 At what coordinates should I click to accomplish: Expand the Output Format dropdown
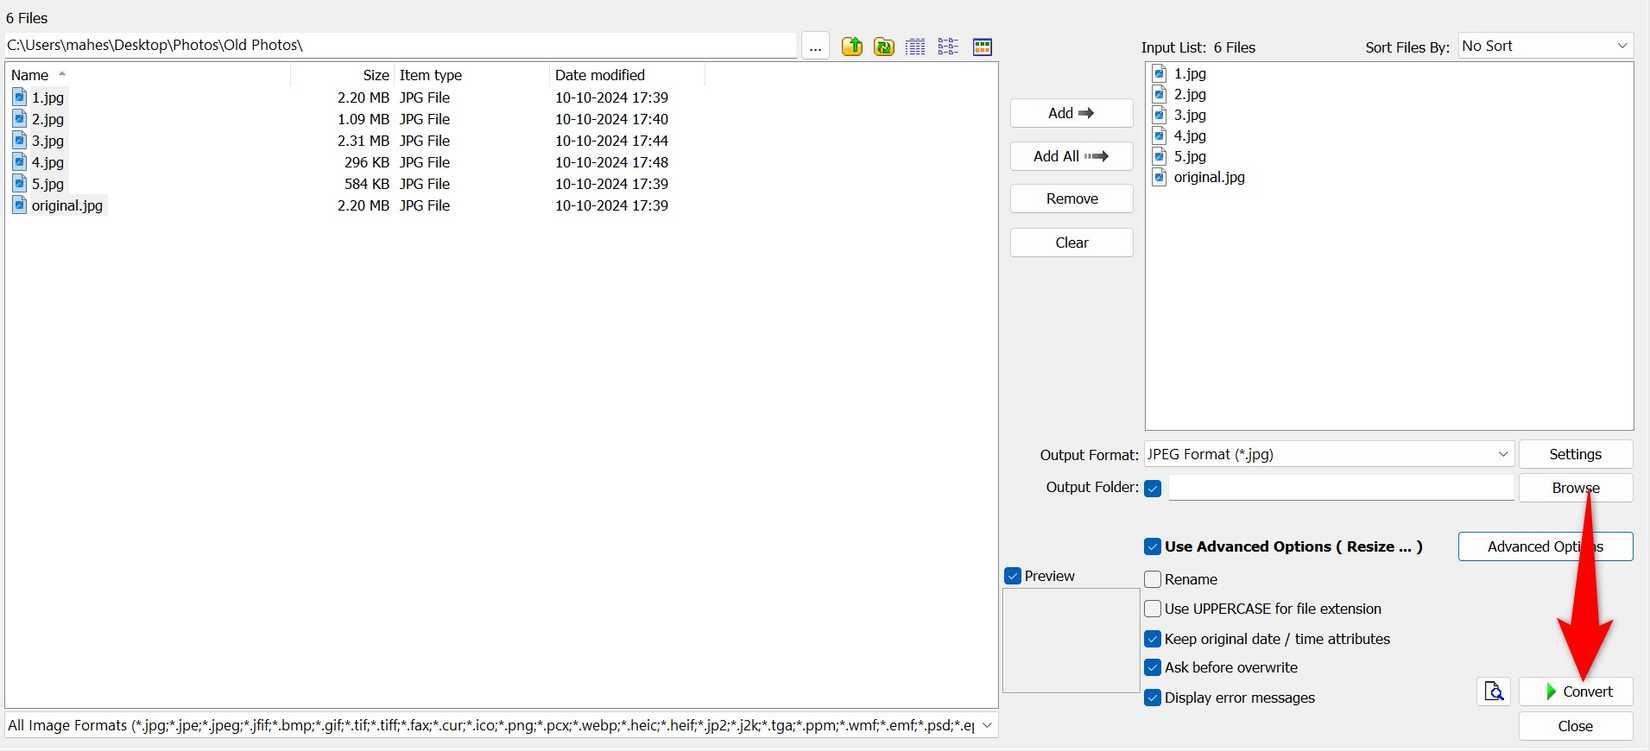point(1328,454)
